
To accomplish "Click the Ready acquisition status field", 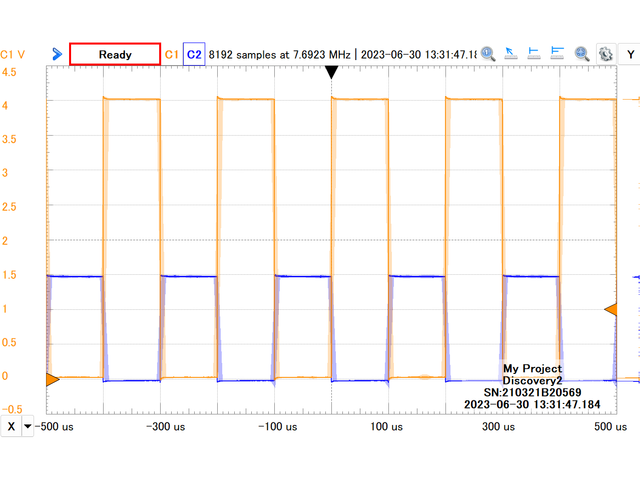I will (x=115, y=54).
